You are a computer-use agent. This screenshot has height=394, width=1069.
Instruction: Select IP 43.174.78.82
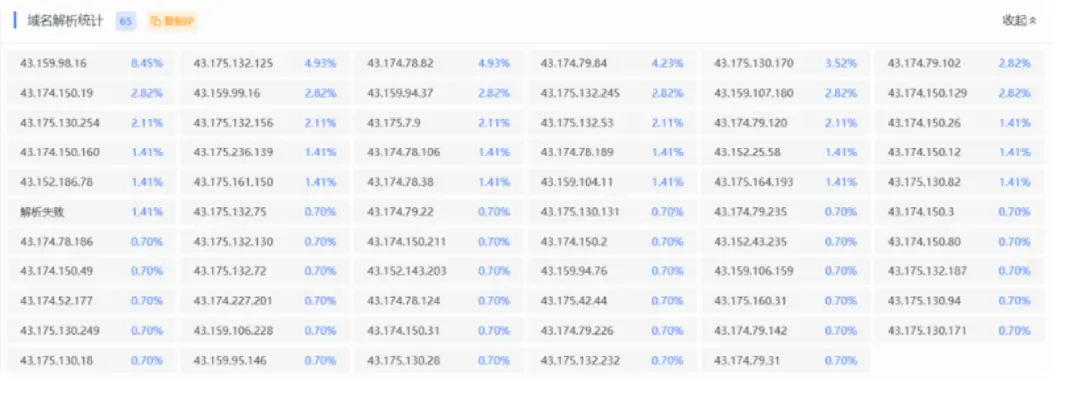[x=400, y=63]
